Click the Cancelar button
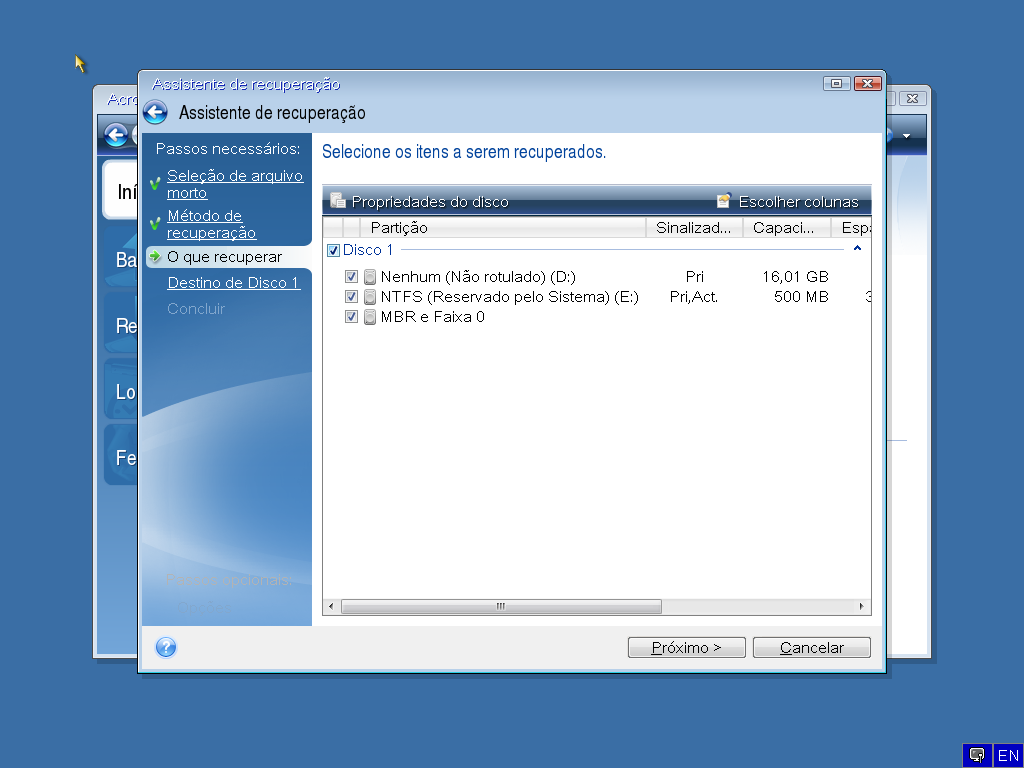Image resolution: width=1024 pixels, height=768 pixels. pyautogui.click(x=812, y=647)
